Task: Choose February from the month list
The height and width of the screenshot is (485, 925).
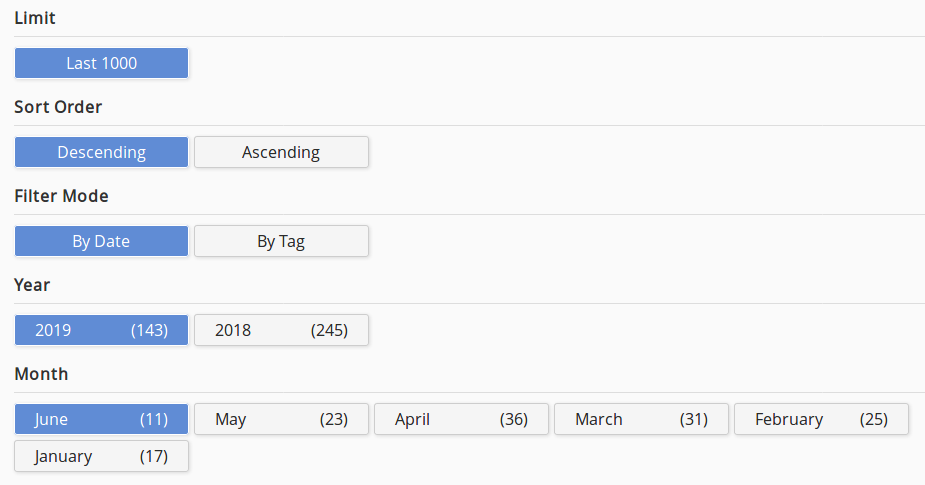Action: 789,419
